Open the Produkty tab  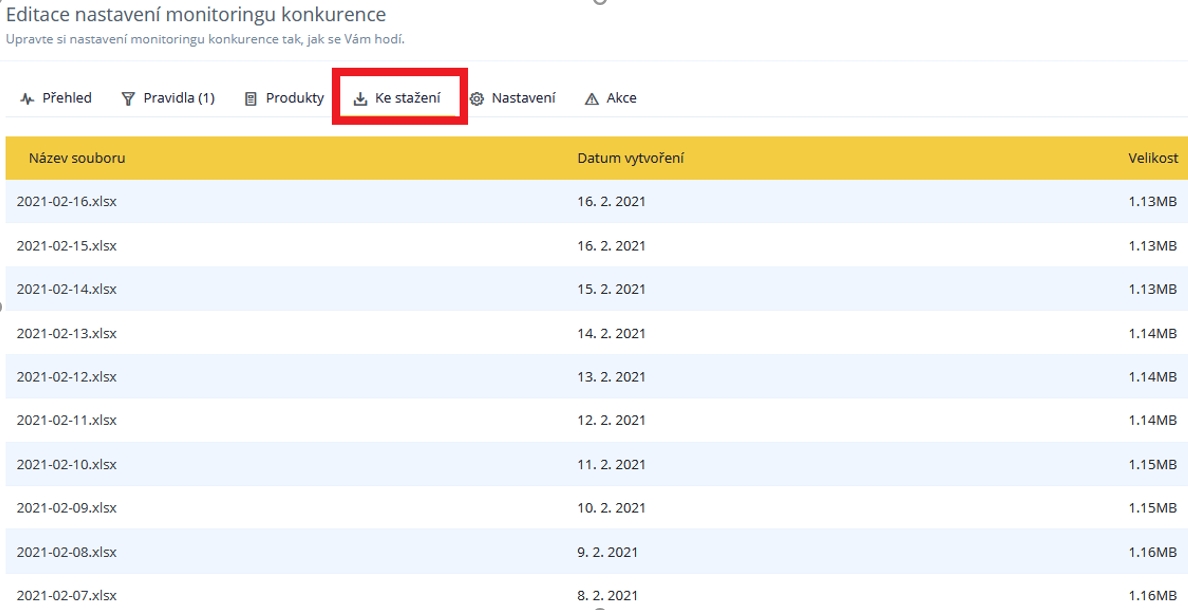(294, 98)
